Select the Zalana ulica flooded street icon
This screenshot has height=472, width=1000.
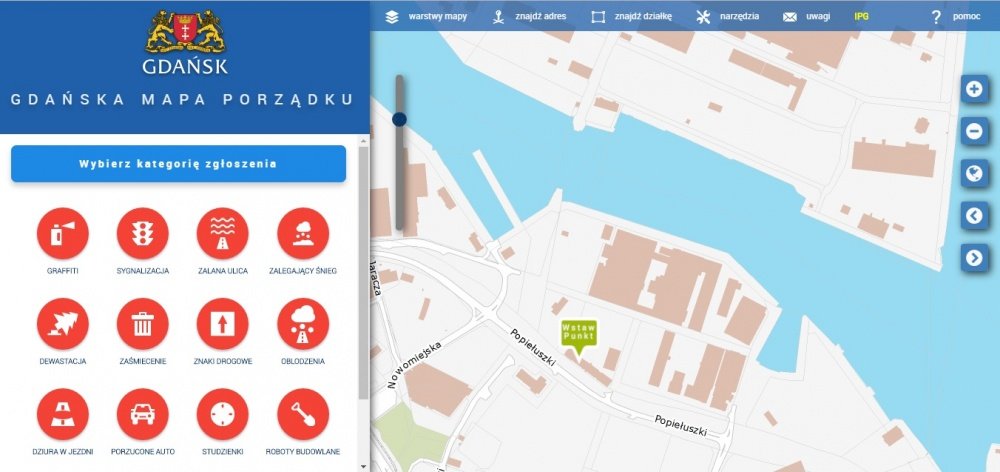click(x=222, y=234)
